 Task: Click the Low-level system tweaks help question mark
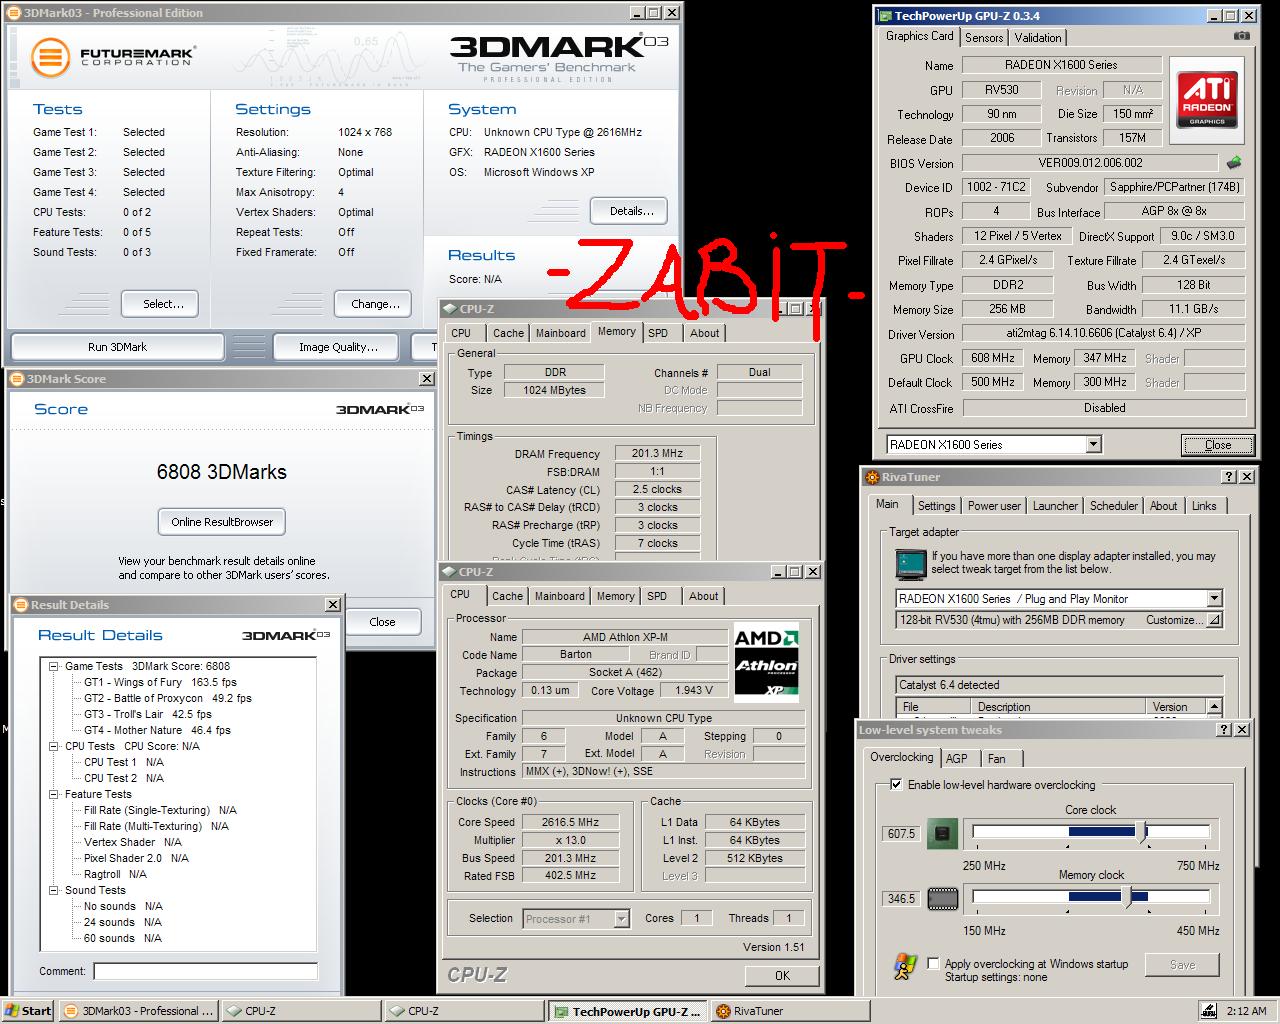click(1225, 730)
